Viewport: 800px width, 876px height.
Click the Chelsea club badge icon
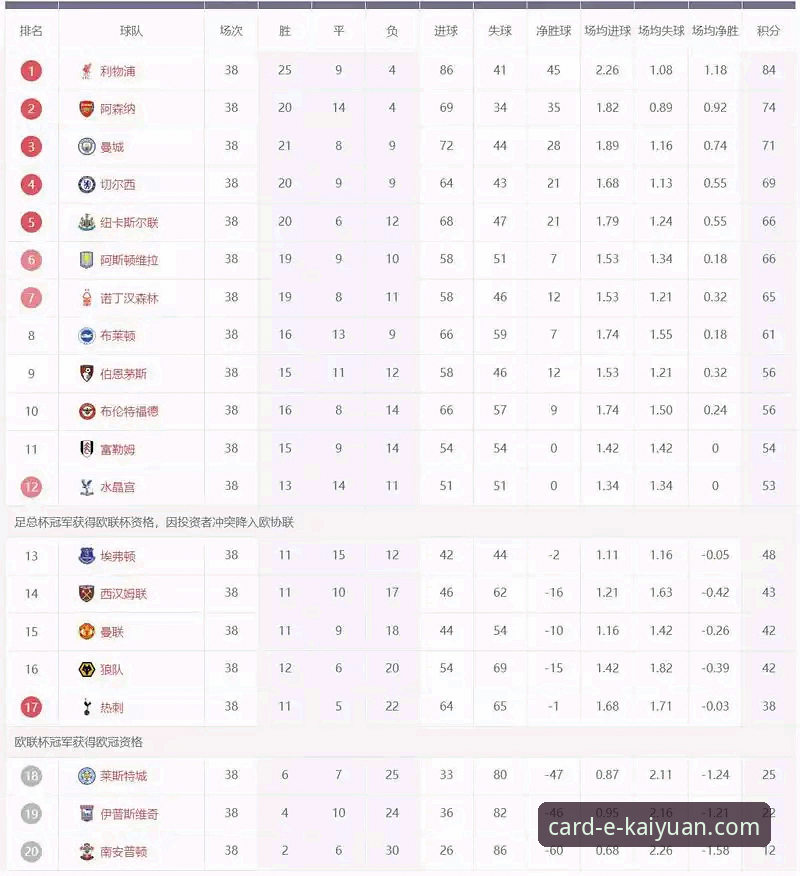coord(87,184)
